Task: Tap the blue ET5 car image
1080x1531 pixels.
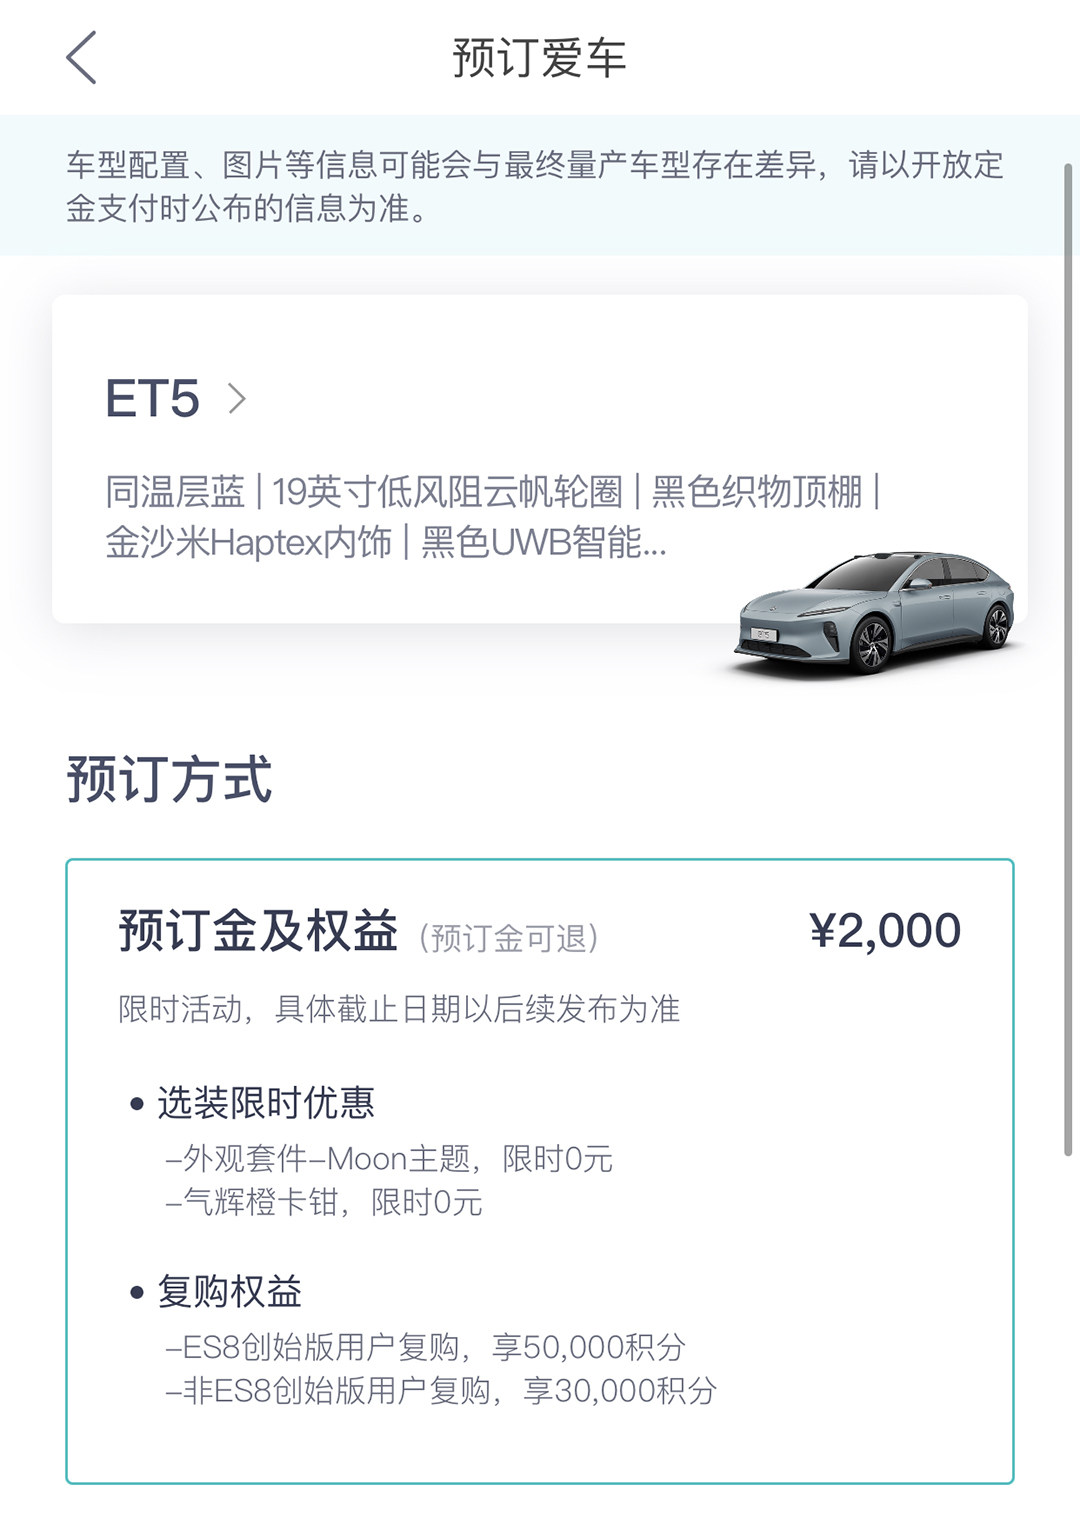Action: pos(875,612)
